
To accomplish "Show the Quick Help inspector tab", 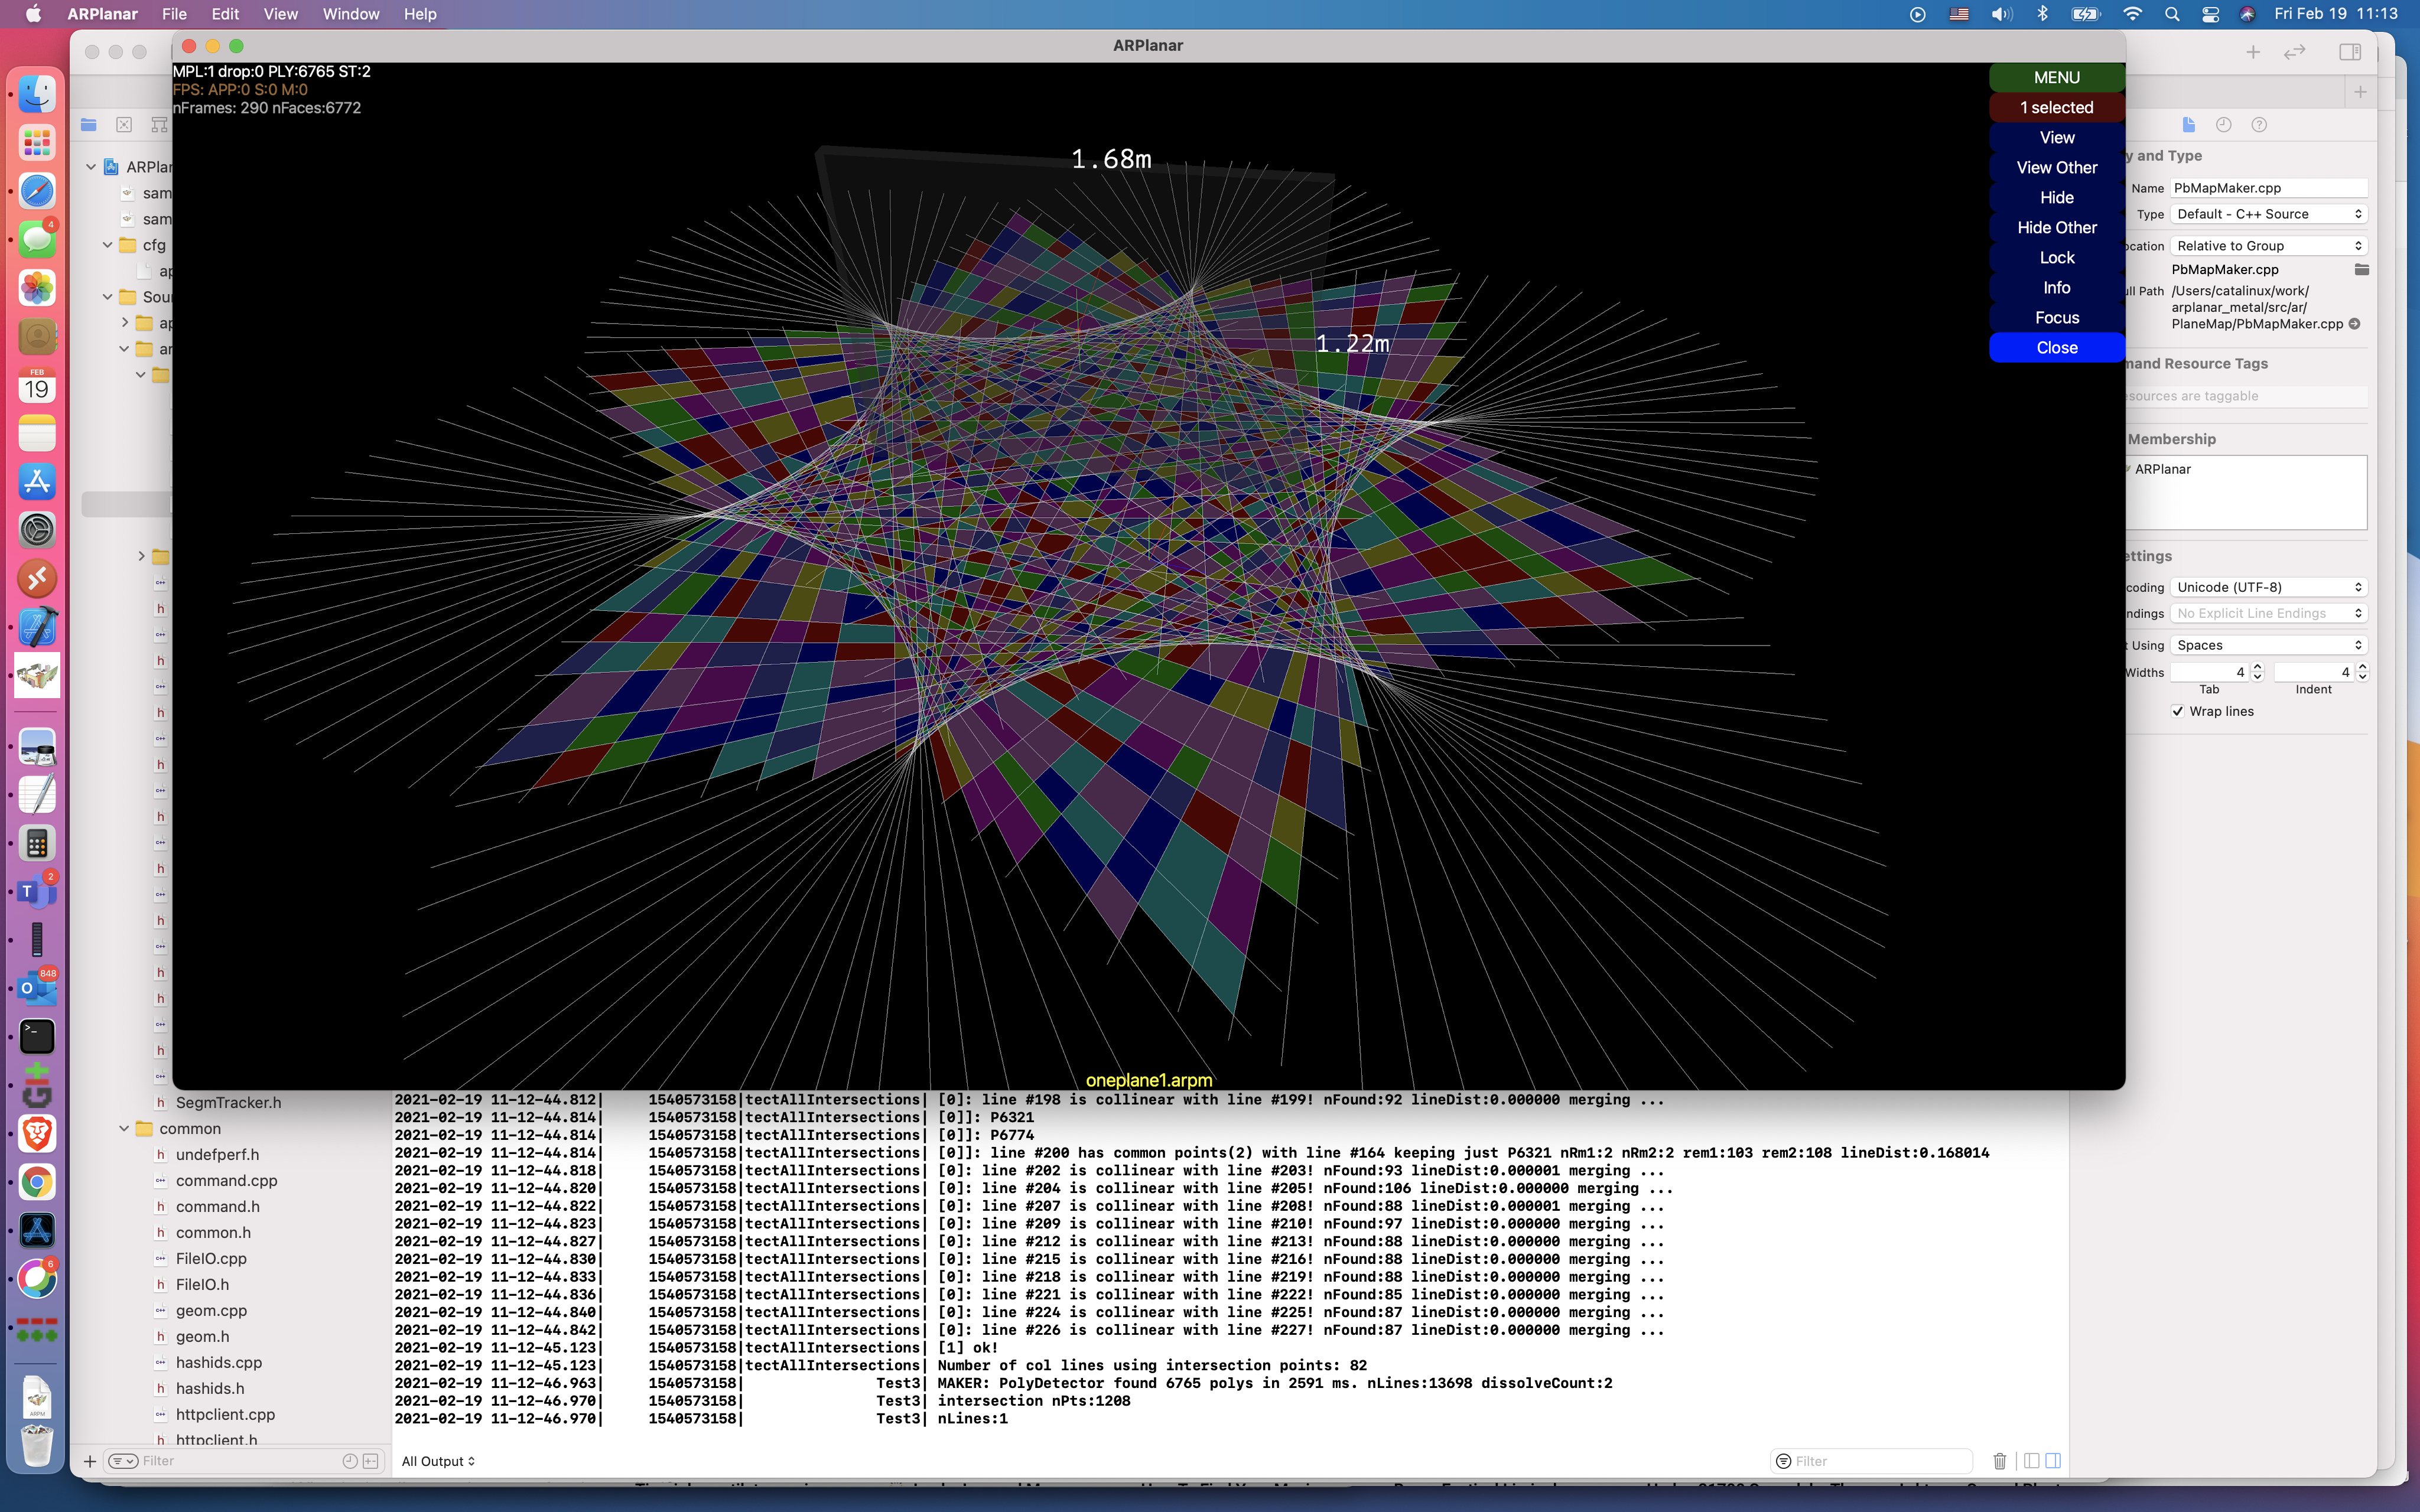I will pos(2258,124).
